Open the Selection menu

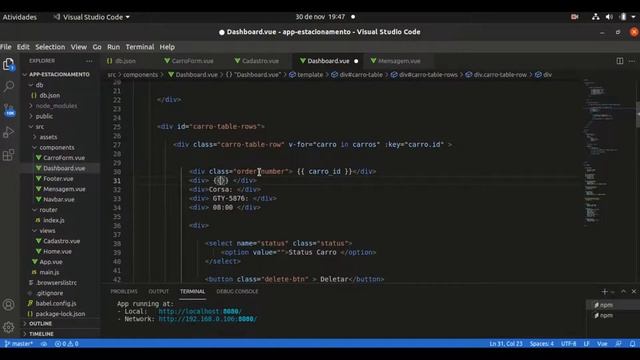(50, 47)
